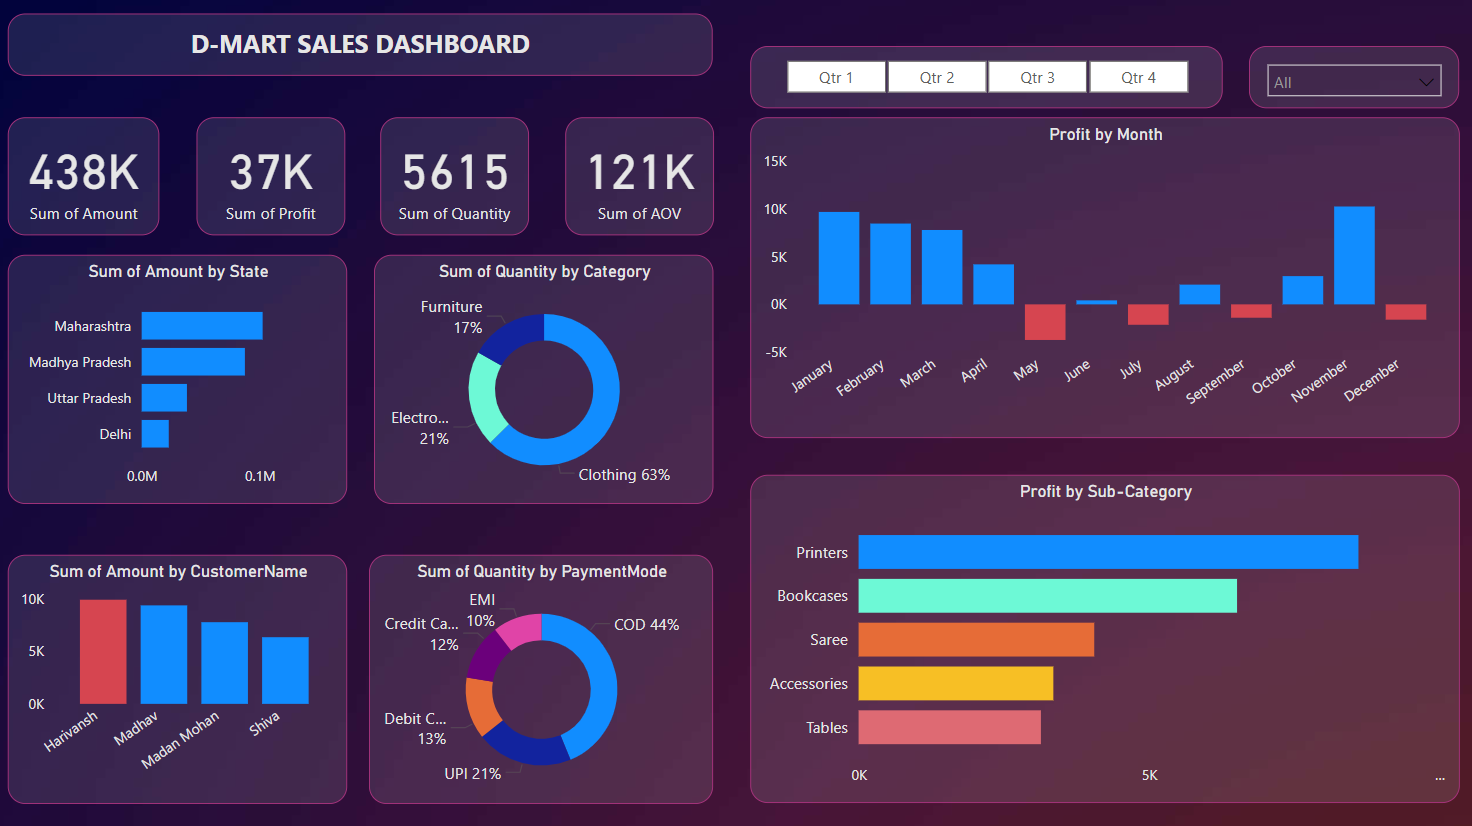
Task: Click the Clothing 63% donut segment
Action: (x=603, y=400)
